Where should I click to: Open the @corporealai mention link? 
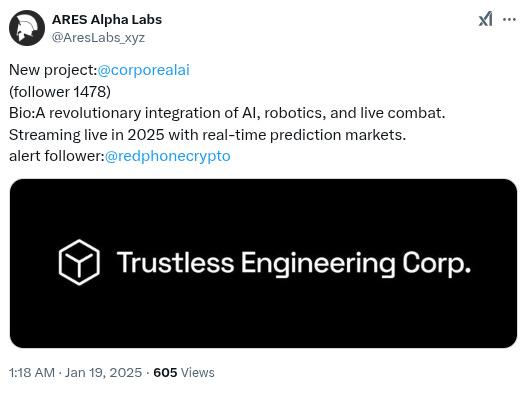coord(144,70)
